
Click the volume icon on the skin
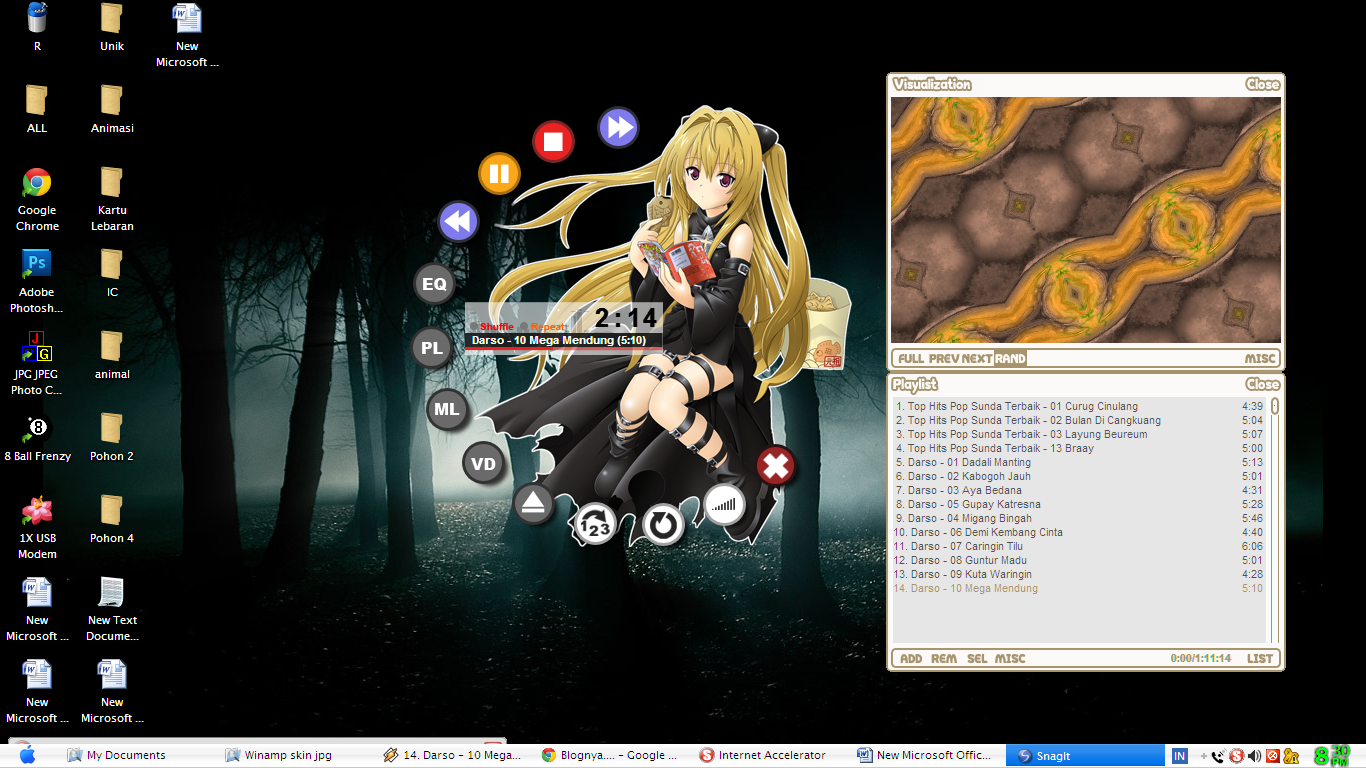pyautogui.click(x=725, y=505)
